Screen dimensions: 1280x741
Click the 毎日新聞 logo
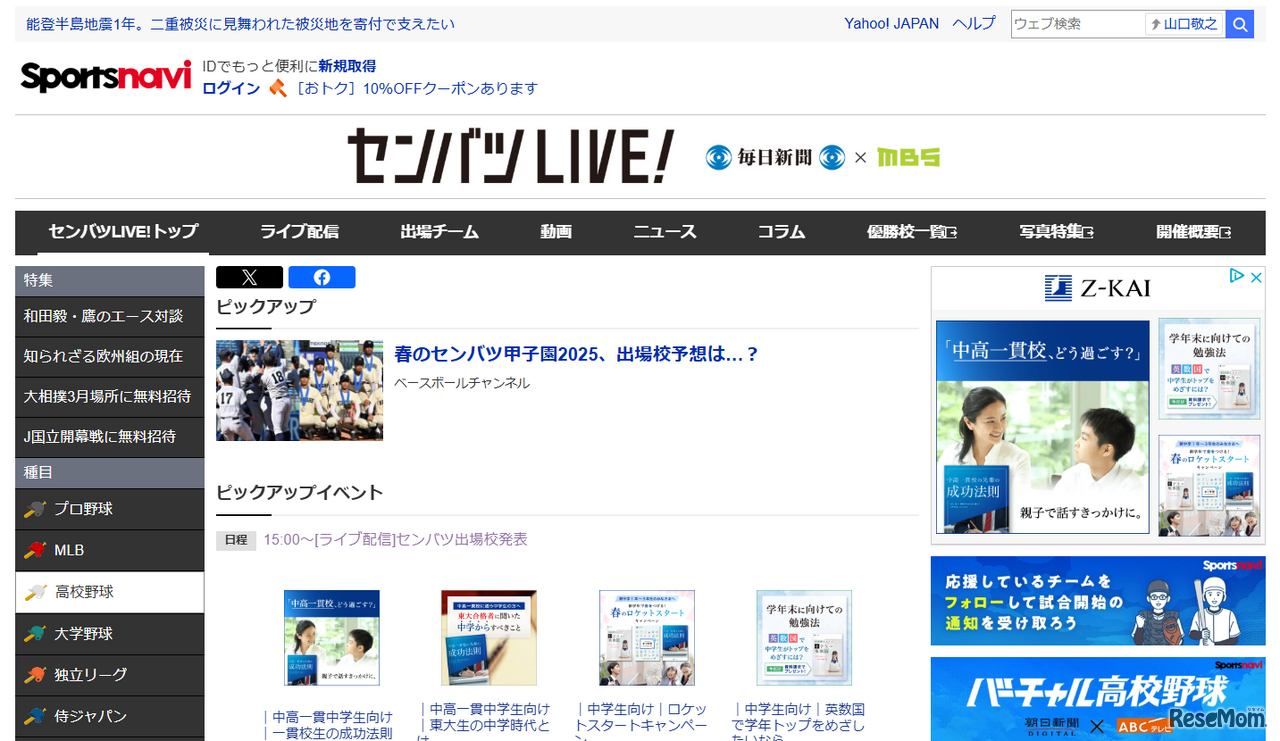pos(775,157)
